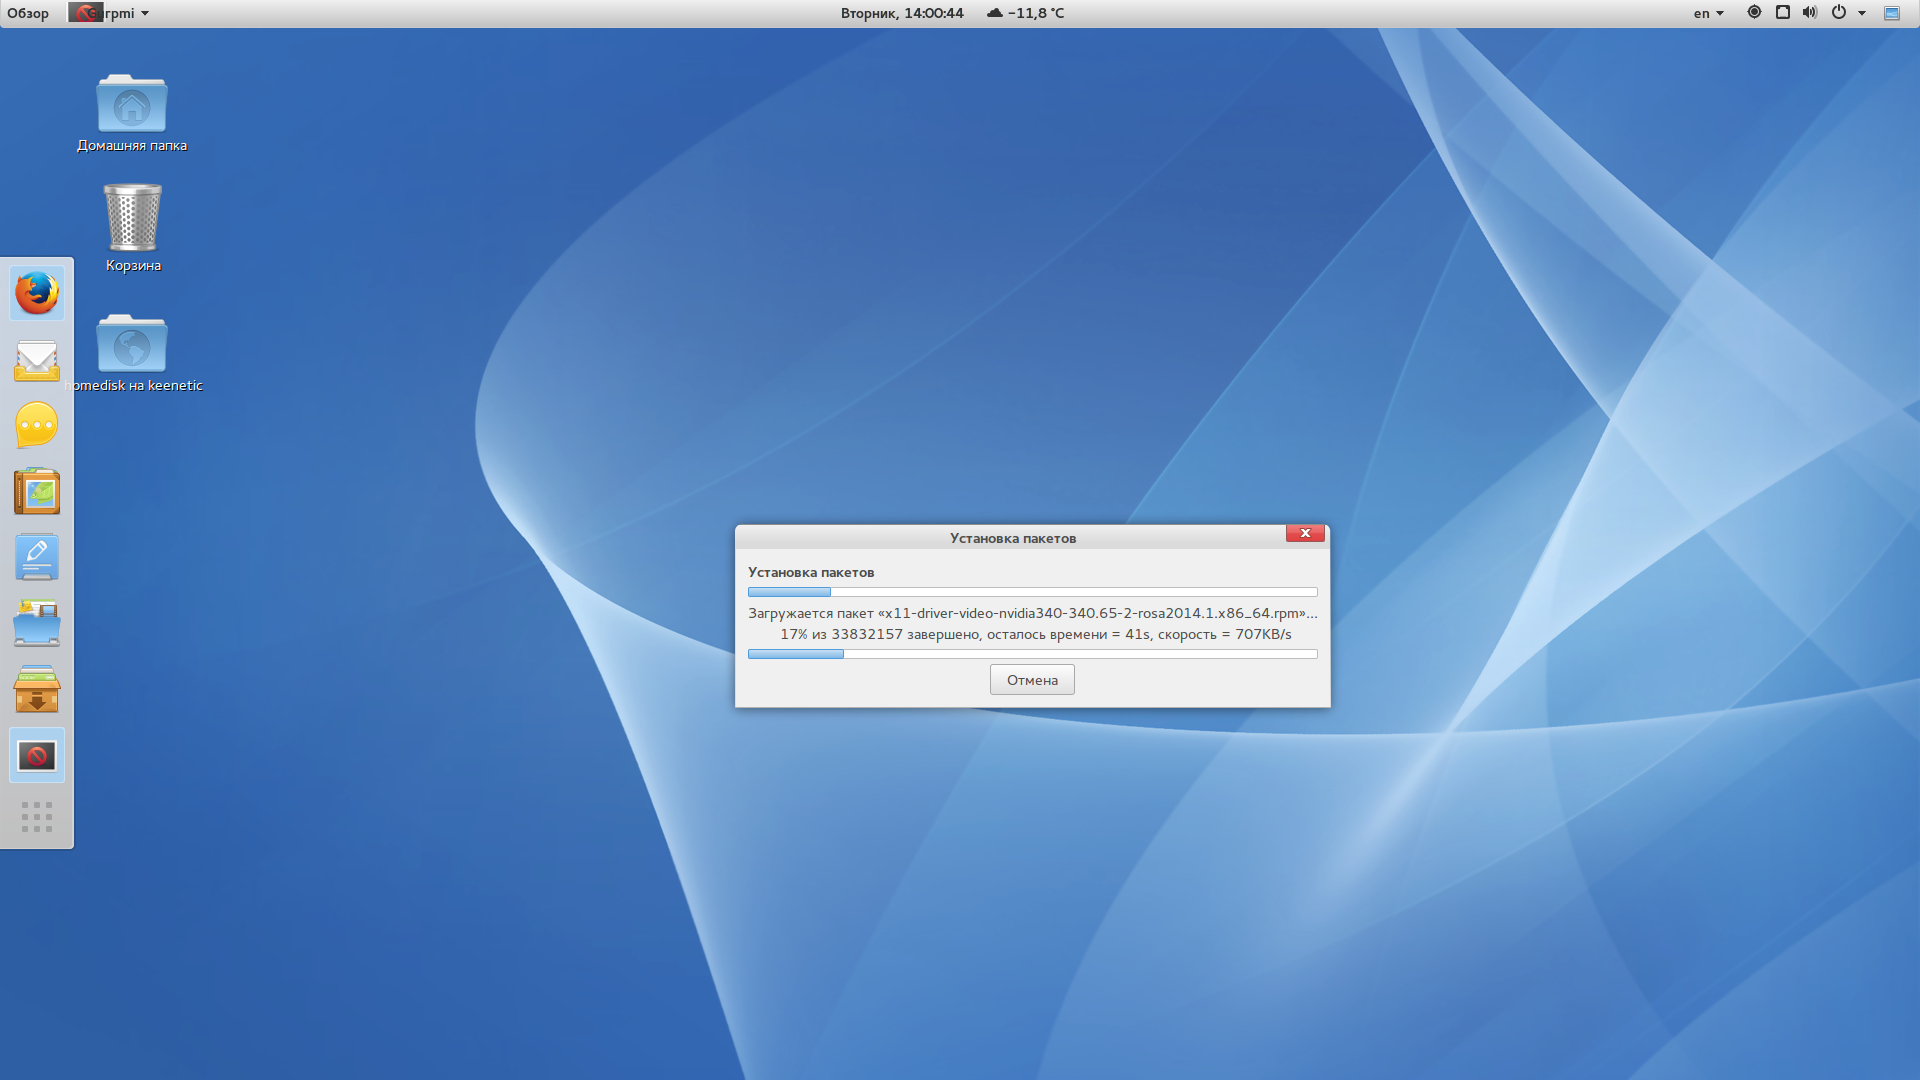Open the file manager dock icon
The image size is (1920, 1080).
[37, 624]
